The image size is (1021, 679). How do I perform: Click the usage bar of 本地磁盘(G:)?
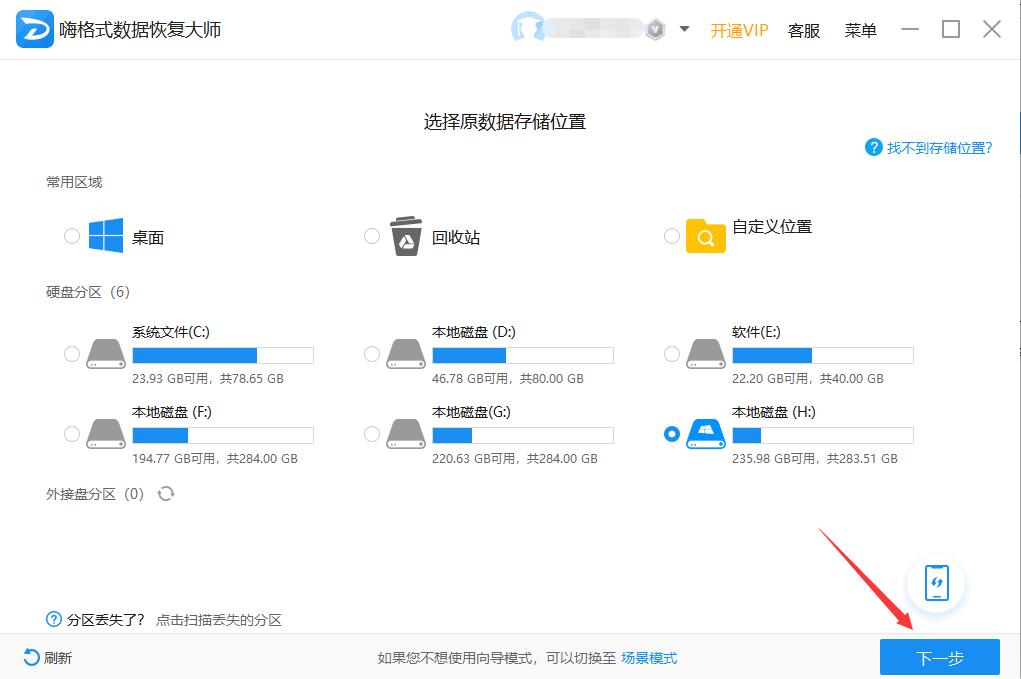[523, 434]
